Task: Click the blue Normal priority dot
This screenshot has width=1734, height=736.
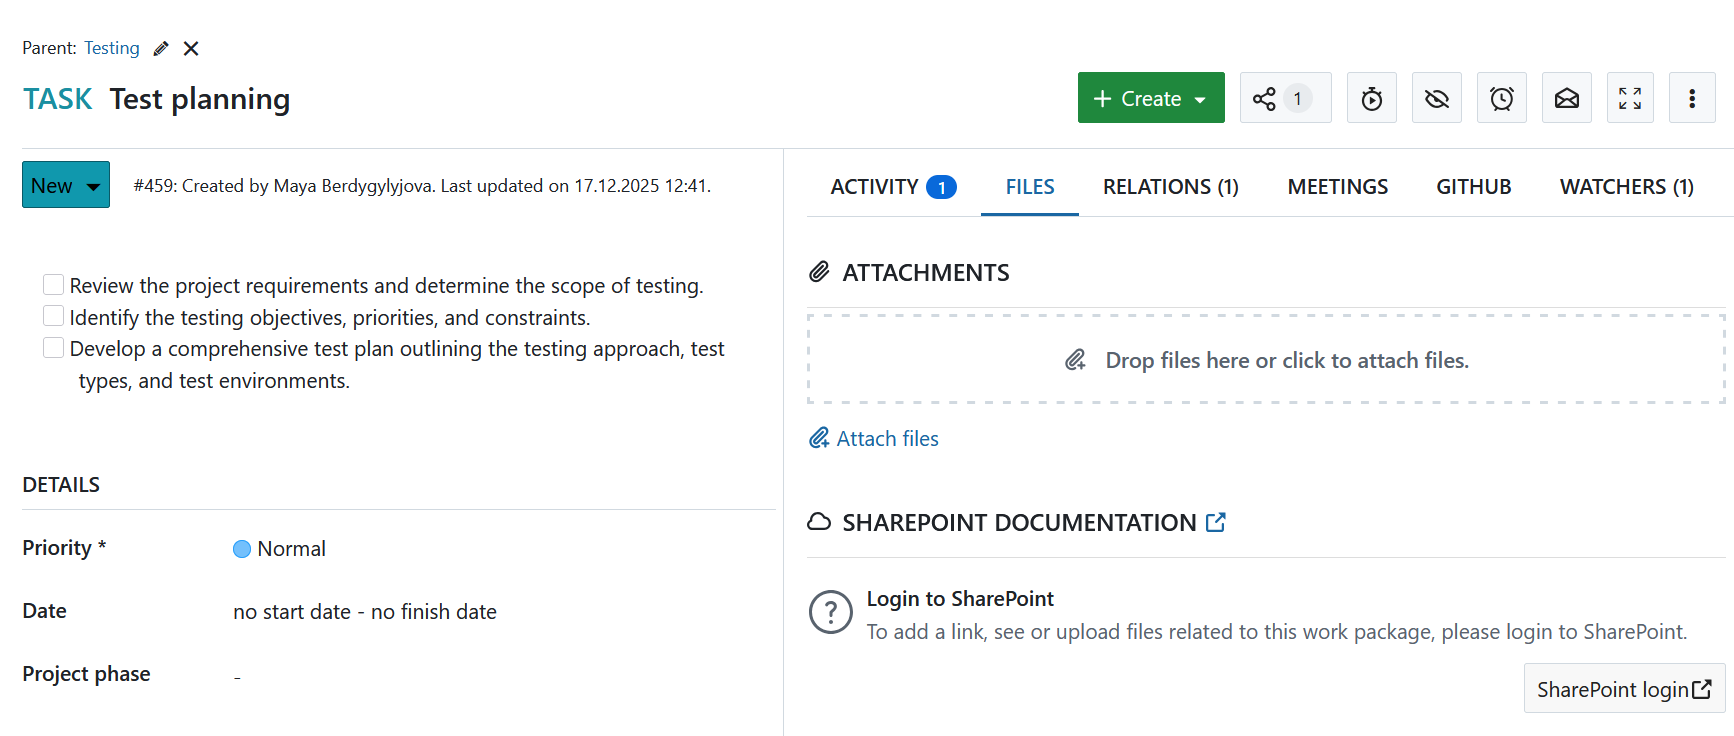Action: point(242,549)
